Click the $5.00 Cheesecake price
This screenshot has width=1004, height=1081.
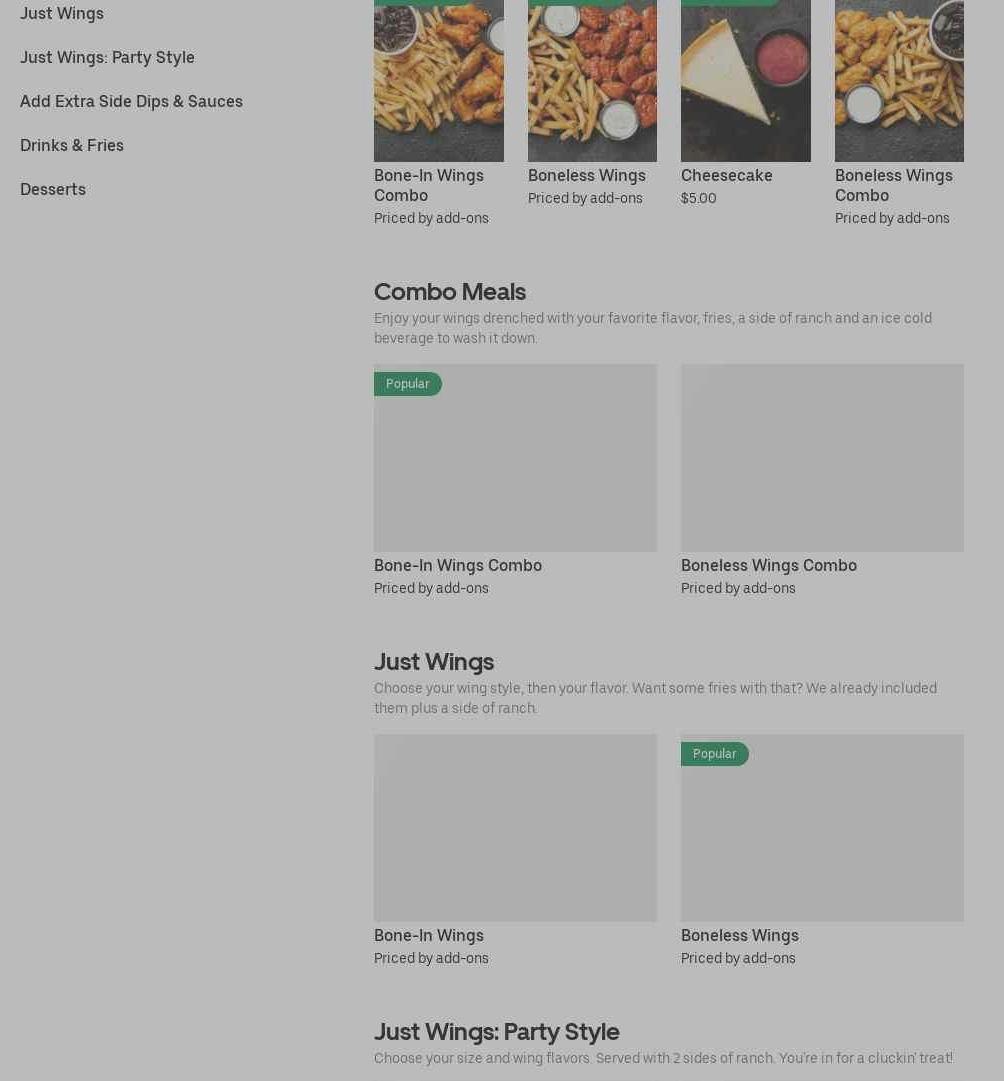[x=698, y=198]
